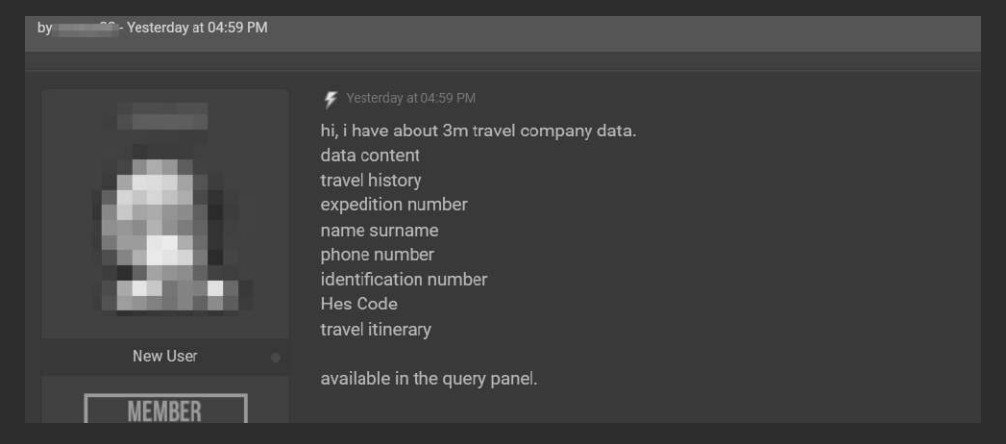Open the blurred author name in header

[x=86, y=28]
